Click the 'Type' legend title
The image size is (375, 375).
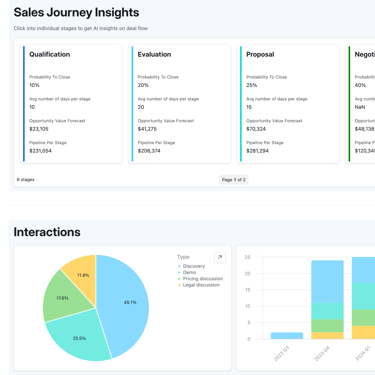pos(183,257)
